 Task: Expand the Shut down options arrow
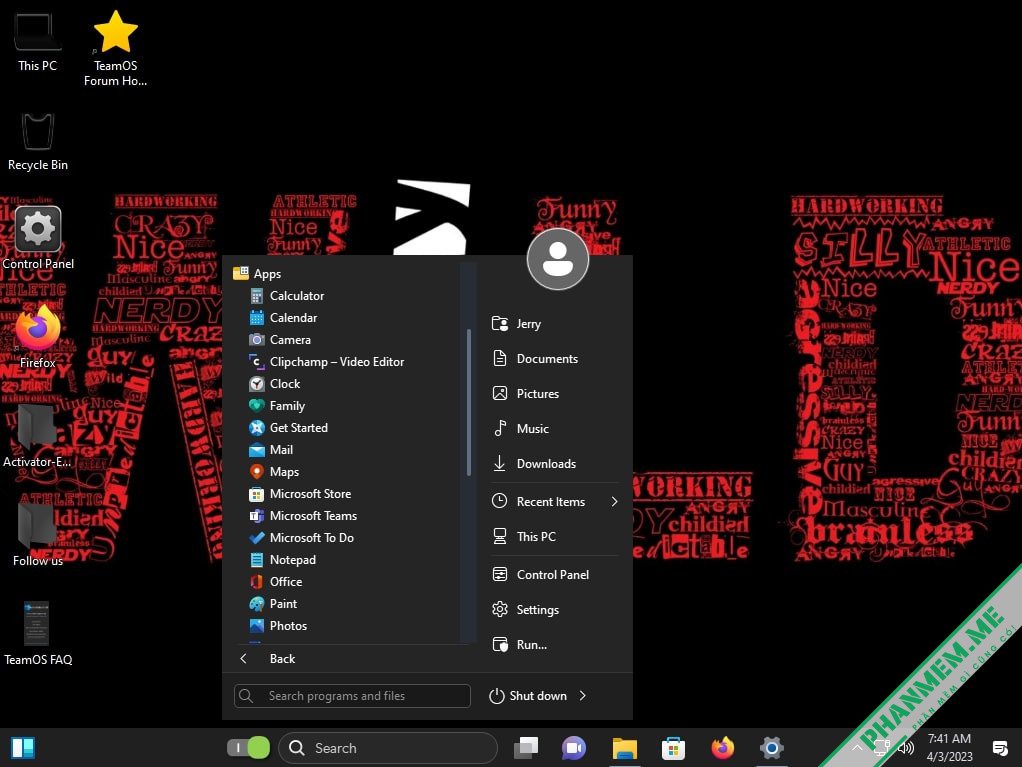tap(583, 696)
